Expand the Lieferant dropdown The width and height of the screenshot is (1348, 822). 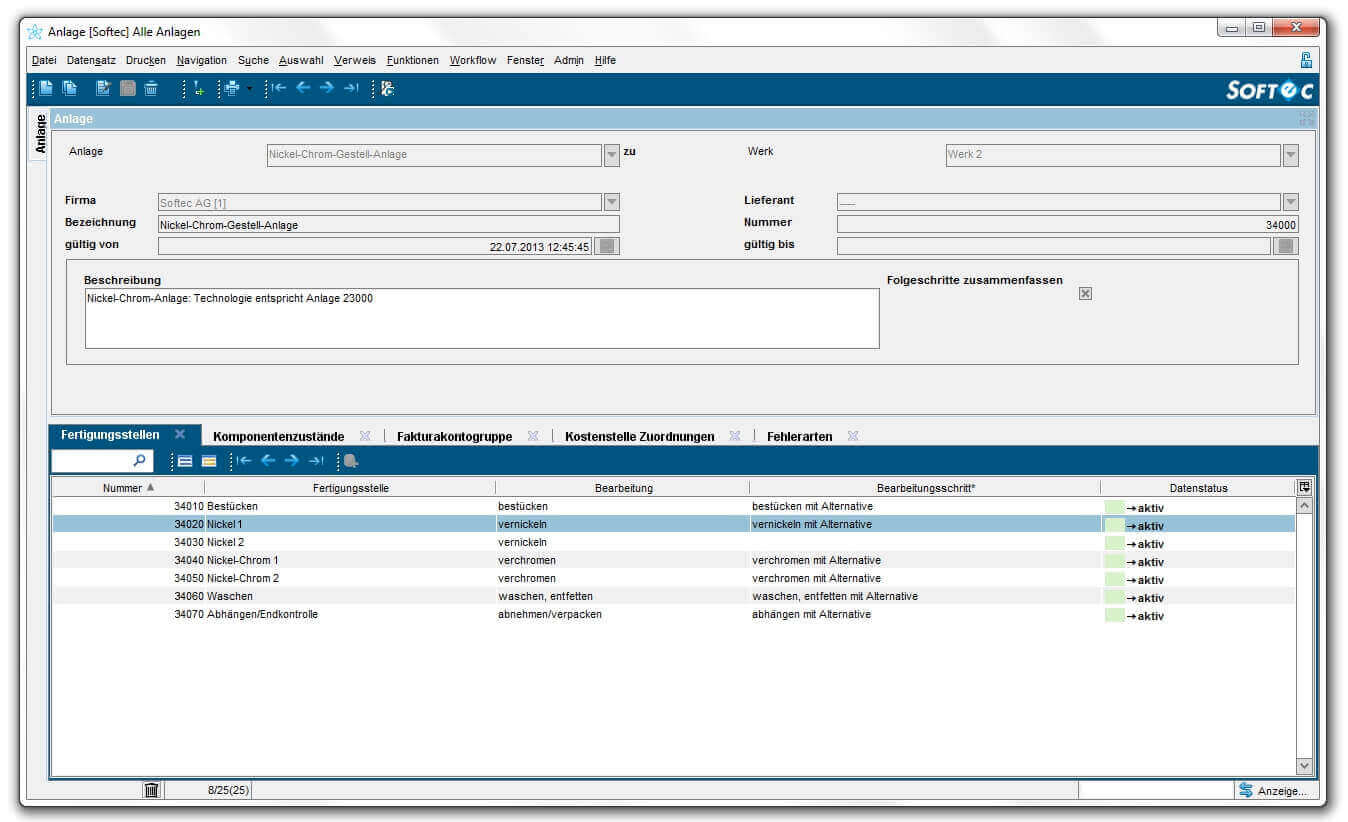1291,202
